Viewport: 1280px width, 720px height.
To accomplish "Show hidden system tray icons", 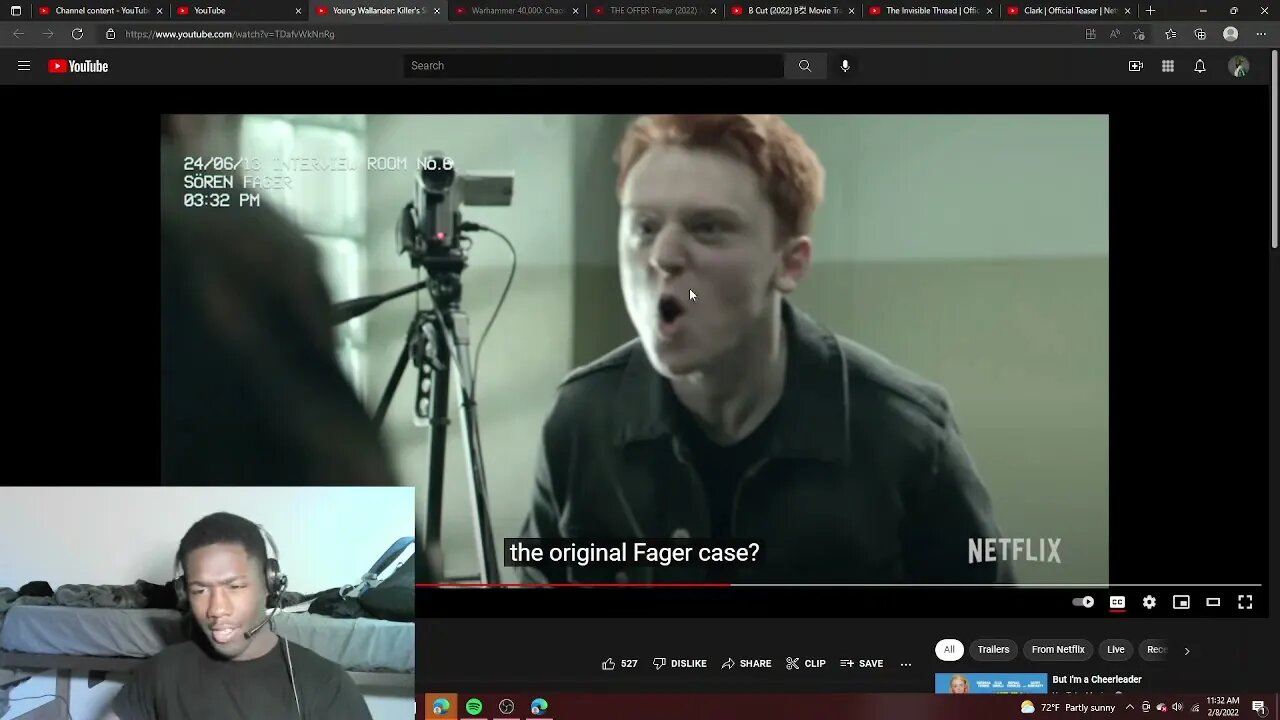I will pos(1130,707).
